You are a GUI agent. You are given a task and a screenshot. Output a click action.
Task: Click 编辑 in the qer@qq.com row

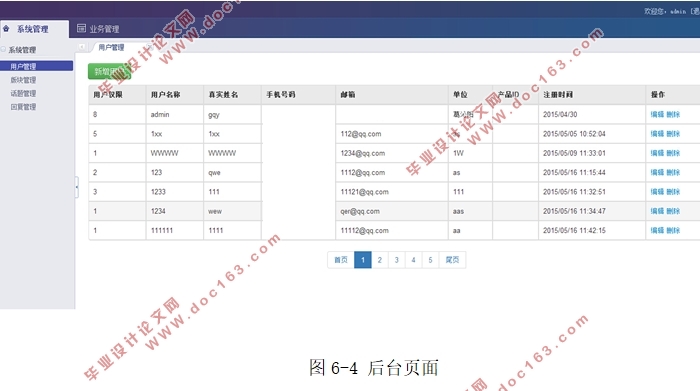(x=657, y=211)
